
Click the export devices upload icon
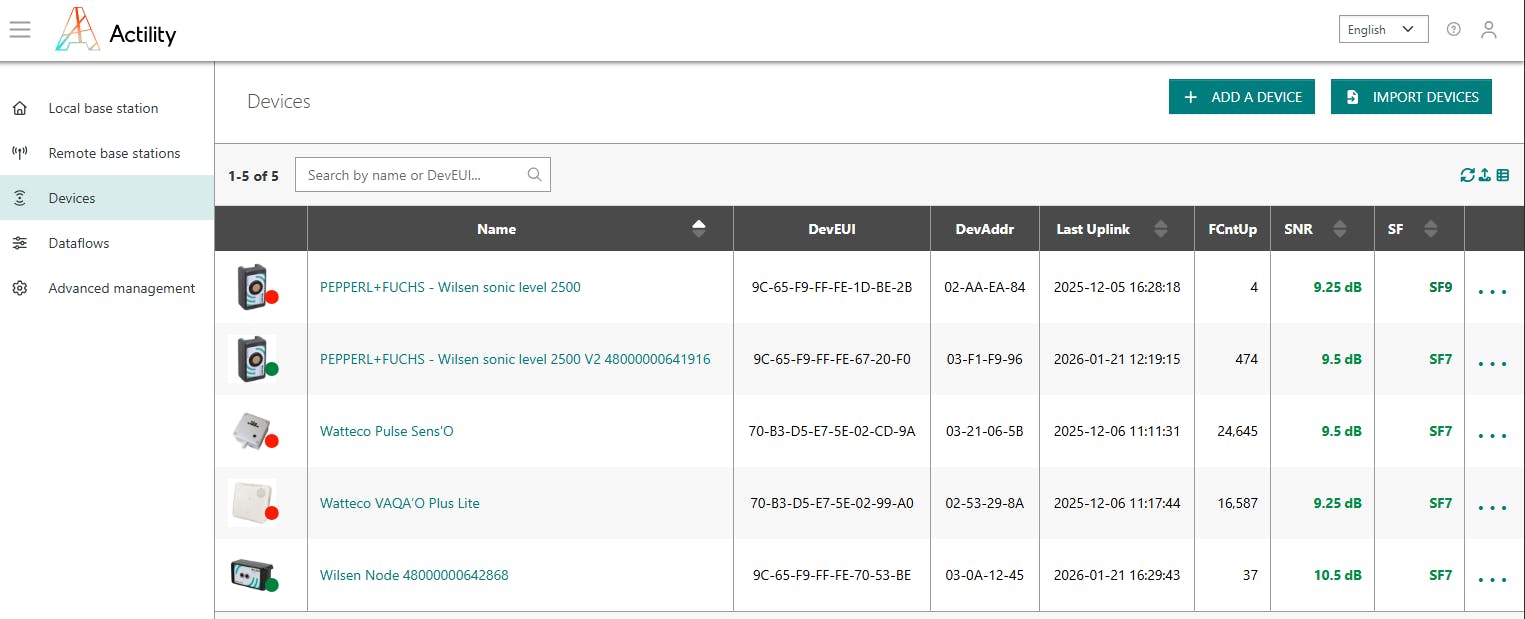tap(1485, 175)
